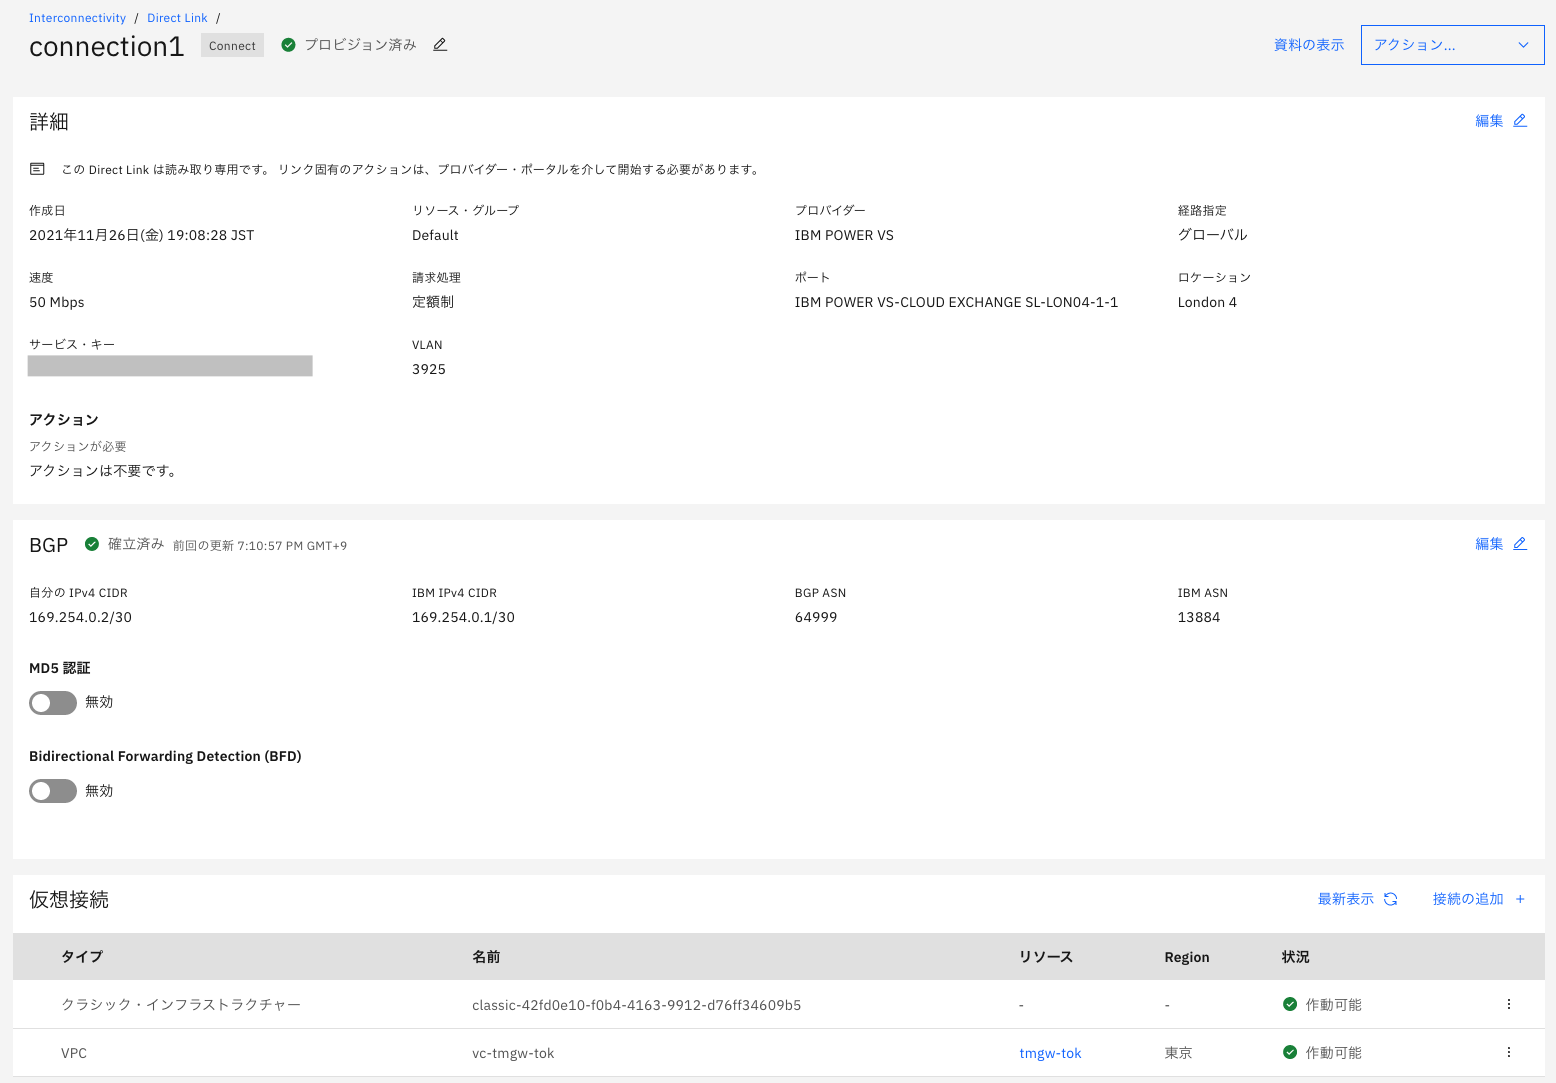Toggle MD5 認証 switch
1556x1083 pixels.
[x=53, y=703]
